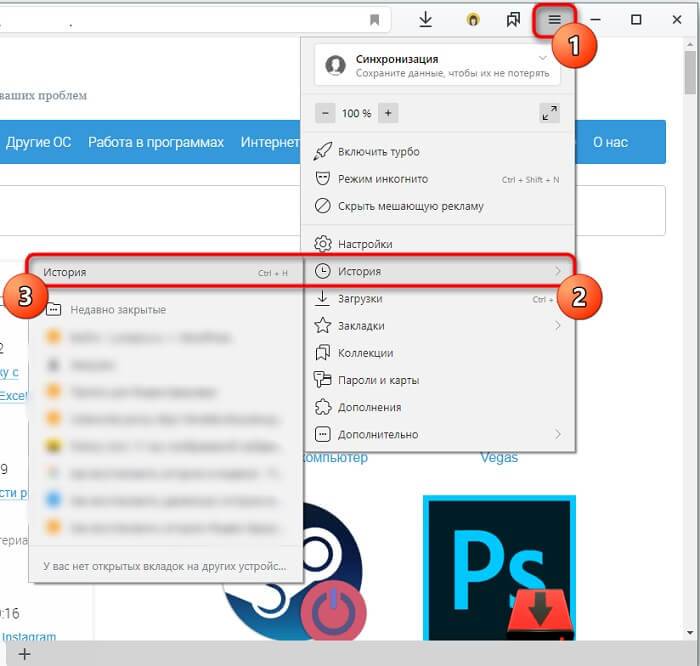Enter fullscreen with the expand arrows icon
This screenshot has height=666, width=700.
click(549, 113)
